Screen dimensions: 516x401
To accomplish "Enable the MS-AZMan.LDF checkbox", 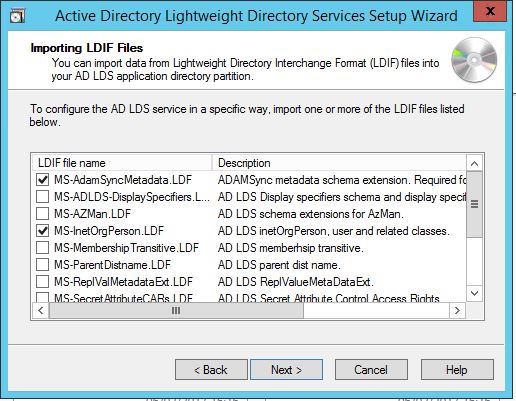I will (x=42, y=214).
